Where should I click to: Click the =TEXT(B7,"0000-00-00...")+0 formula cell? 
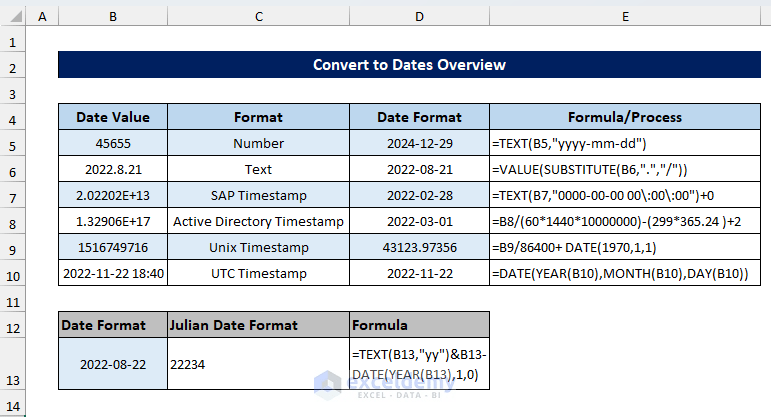(x=625, y=195)
